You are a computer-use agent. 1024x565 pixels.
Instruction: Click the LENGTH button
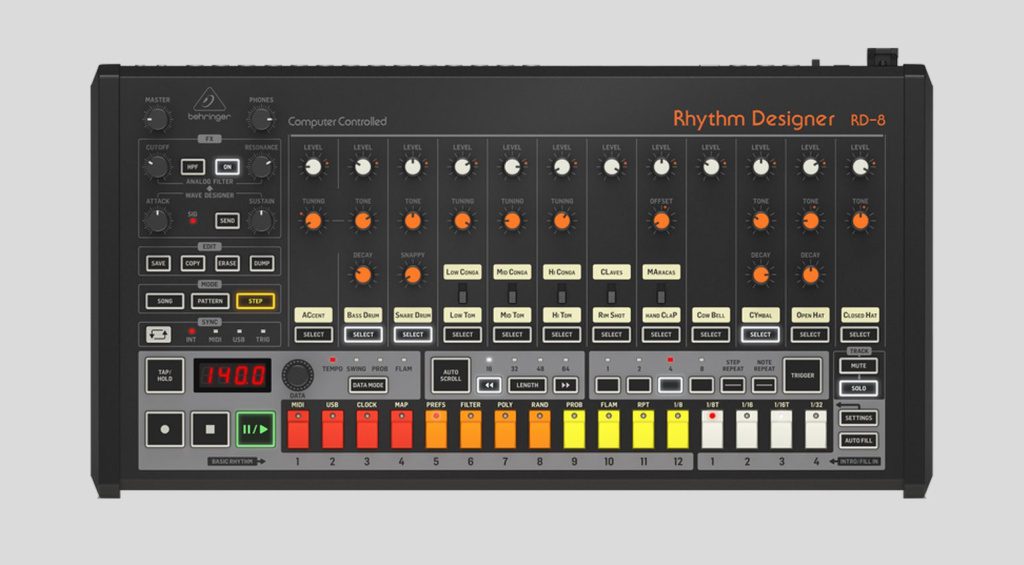tap(527, 385)
